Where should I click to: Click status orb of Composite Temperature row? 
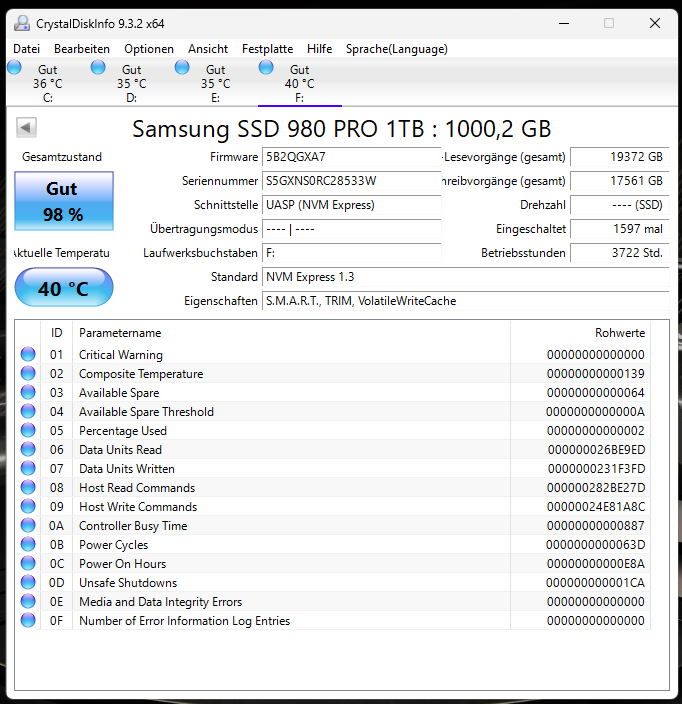pos(28,373)
